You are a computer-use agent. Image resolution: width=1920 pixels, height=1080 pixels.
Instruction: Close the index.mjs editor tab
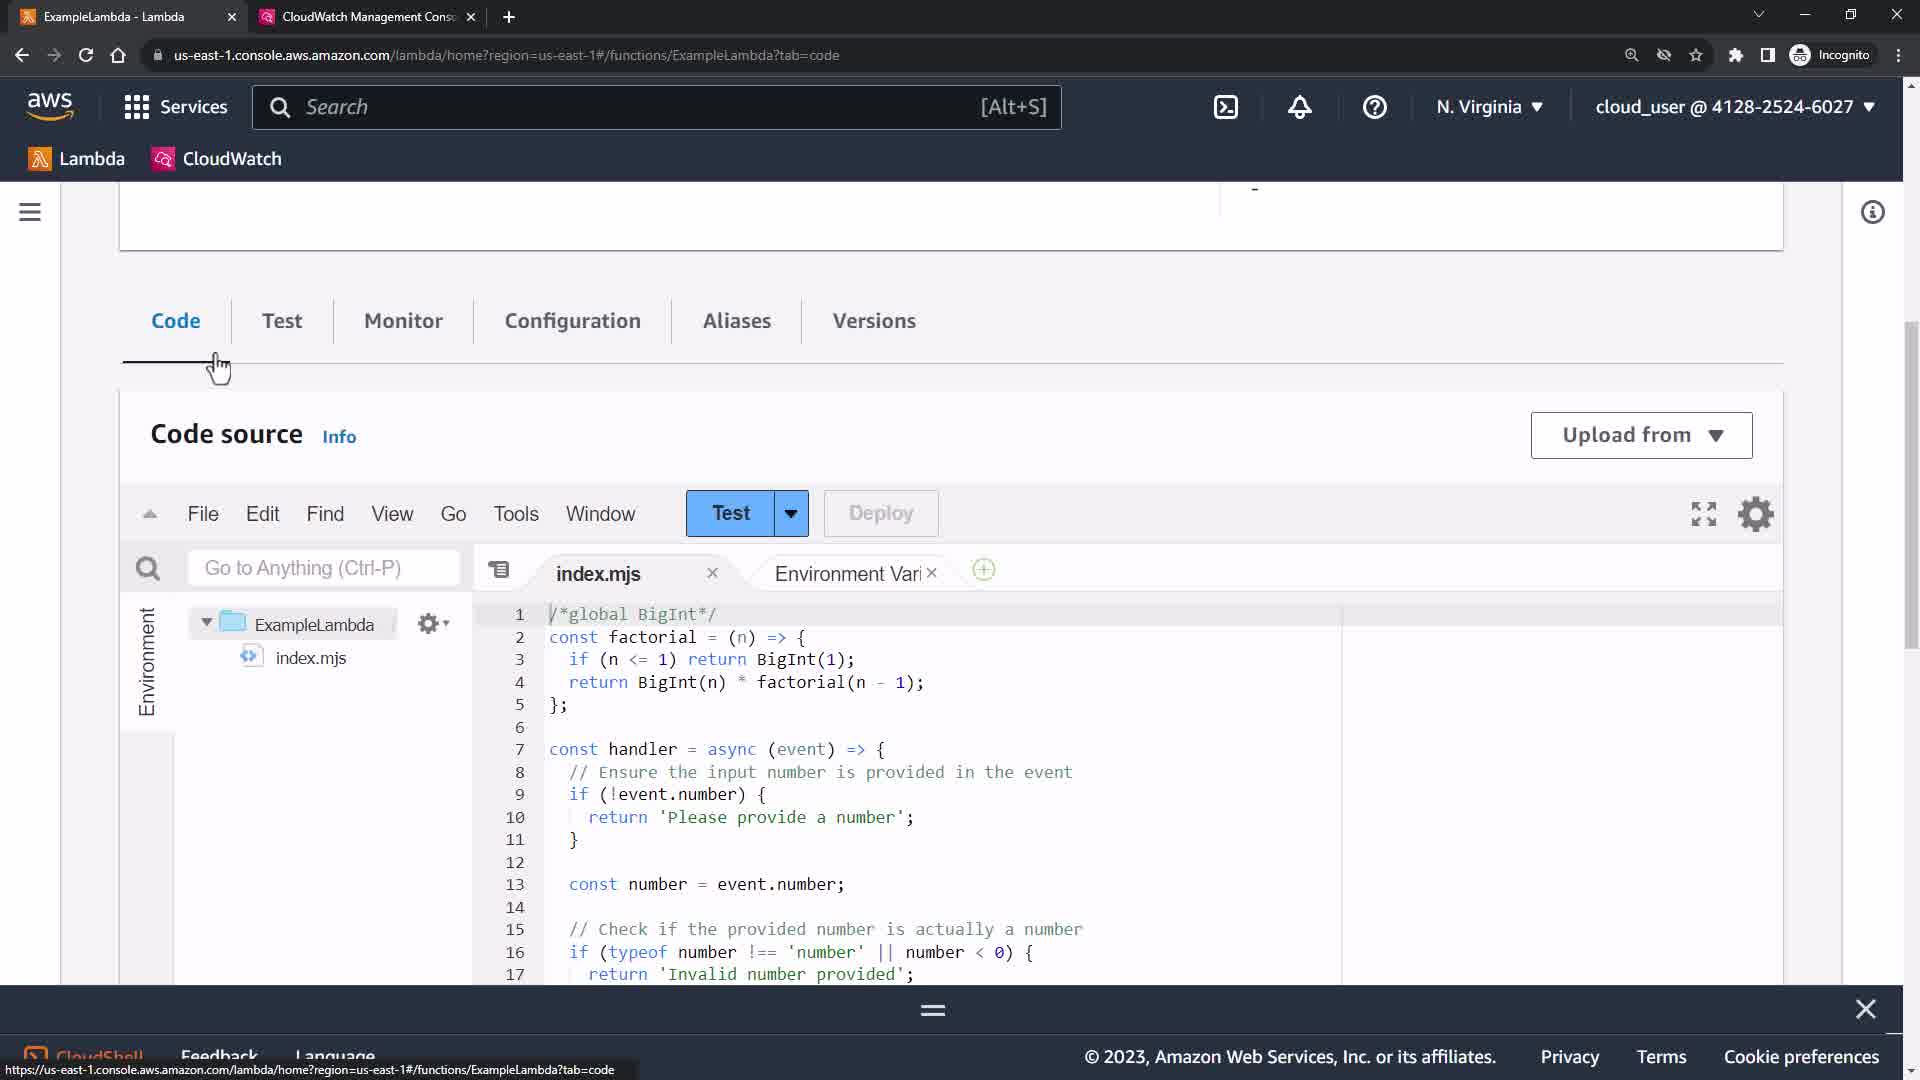click(712, 573)
